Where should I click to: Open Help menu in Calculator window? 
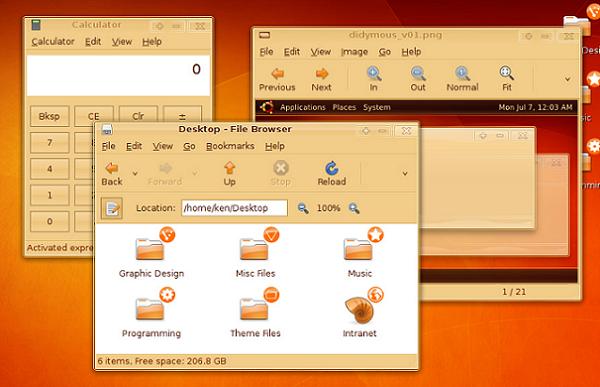coord(152,42)
